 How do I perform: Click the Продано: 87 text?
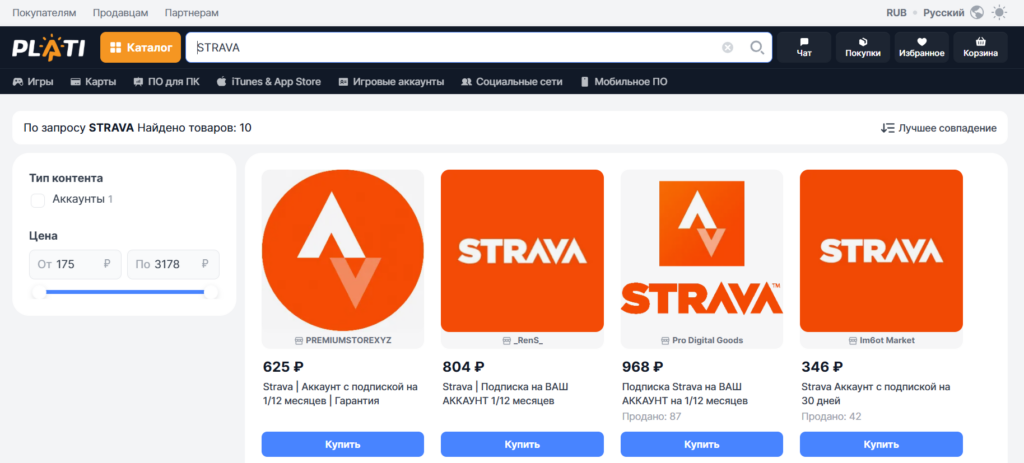(651, 416)
